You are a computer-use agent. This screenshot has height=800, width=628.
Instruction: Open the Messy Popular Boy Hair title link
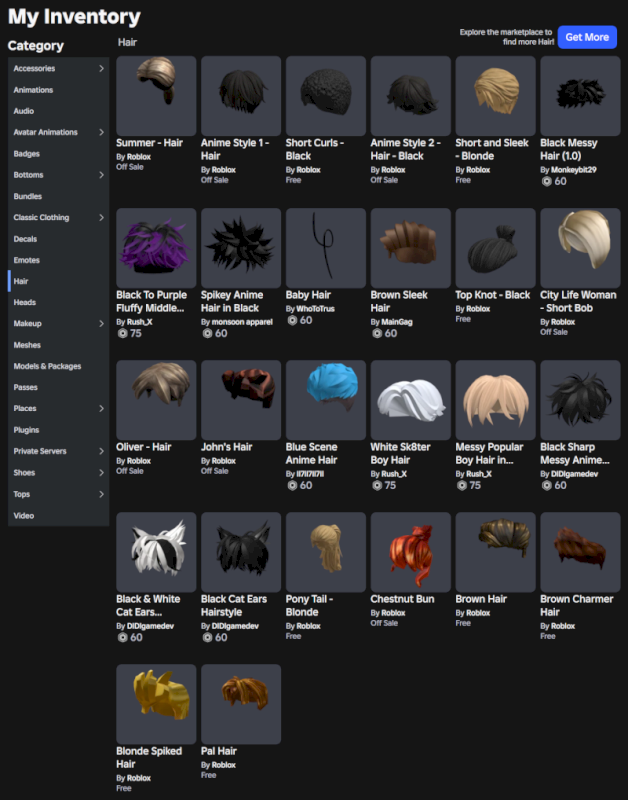tap(489, 454)
